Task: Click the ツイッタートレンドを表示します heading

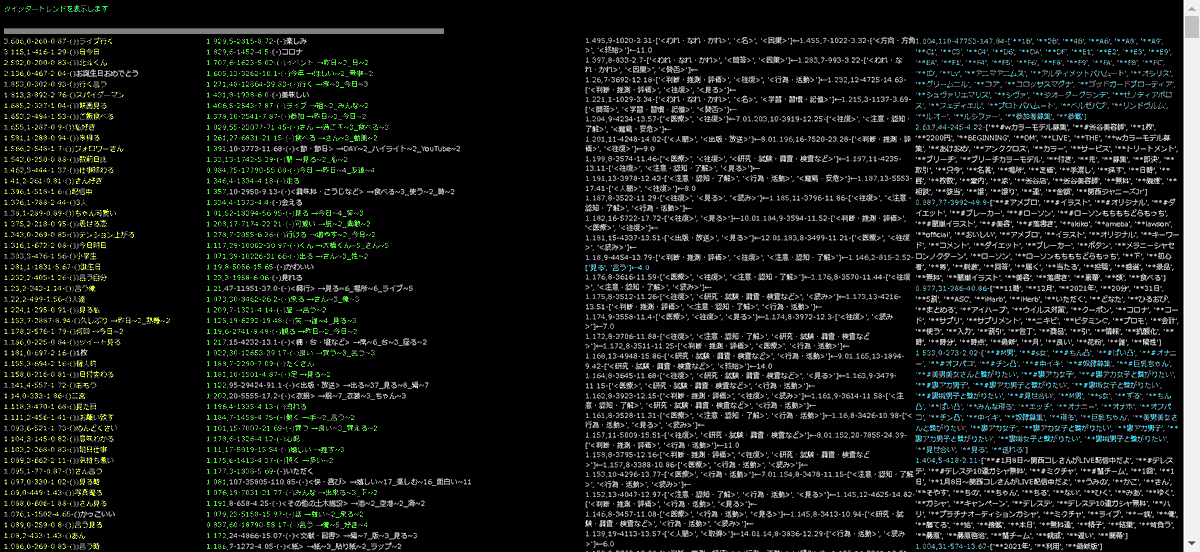Action: click(x=54, y=9)
